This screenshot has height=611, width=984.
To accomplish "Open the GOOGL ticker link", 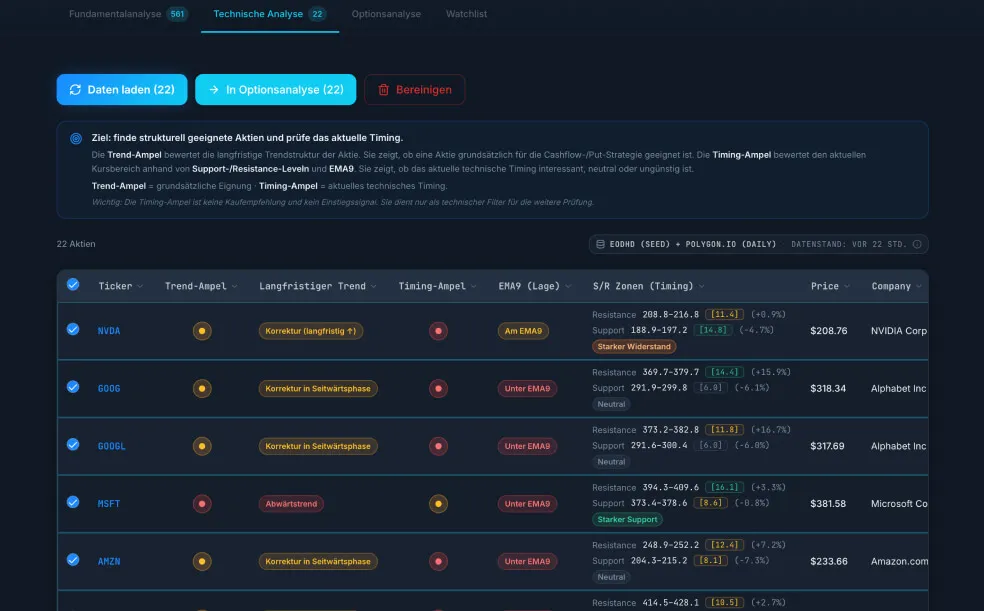I will (111, 447).
